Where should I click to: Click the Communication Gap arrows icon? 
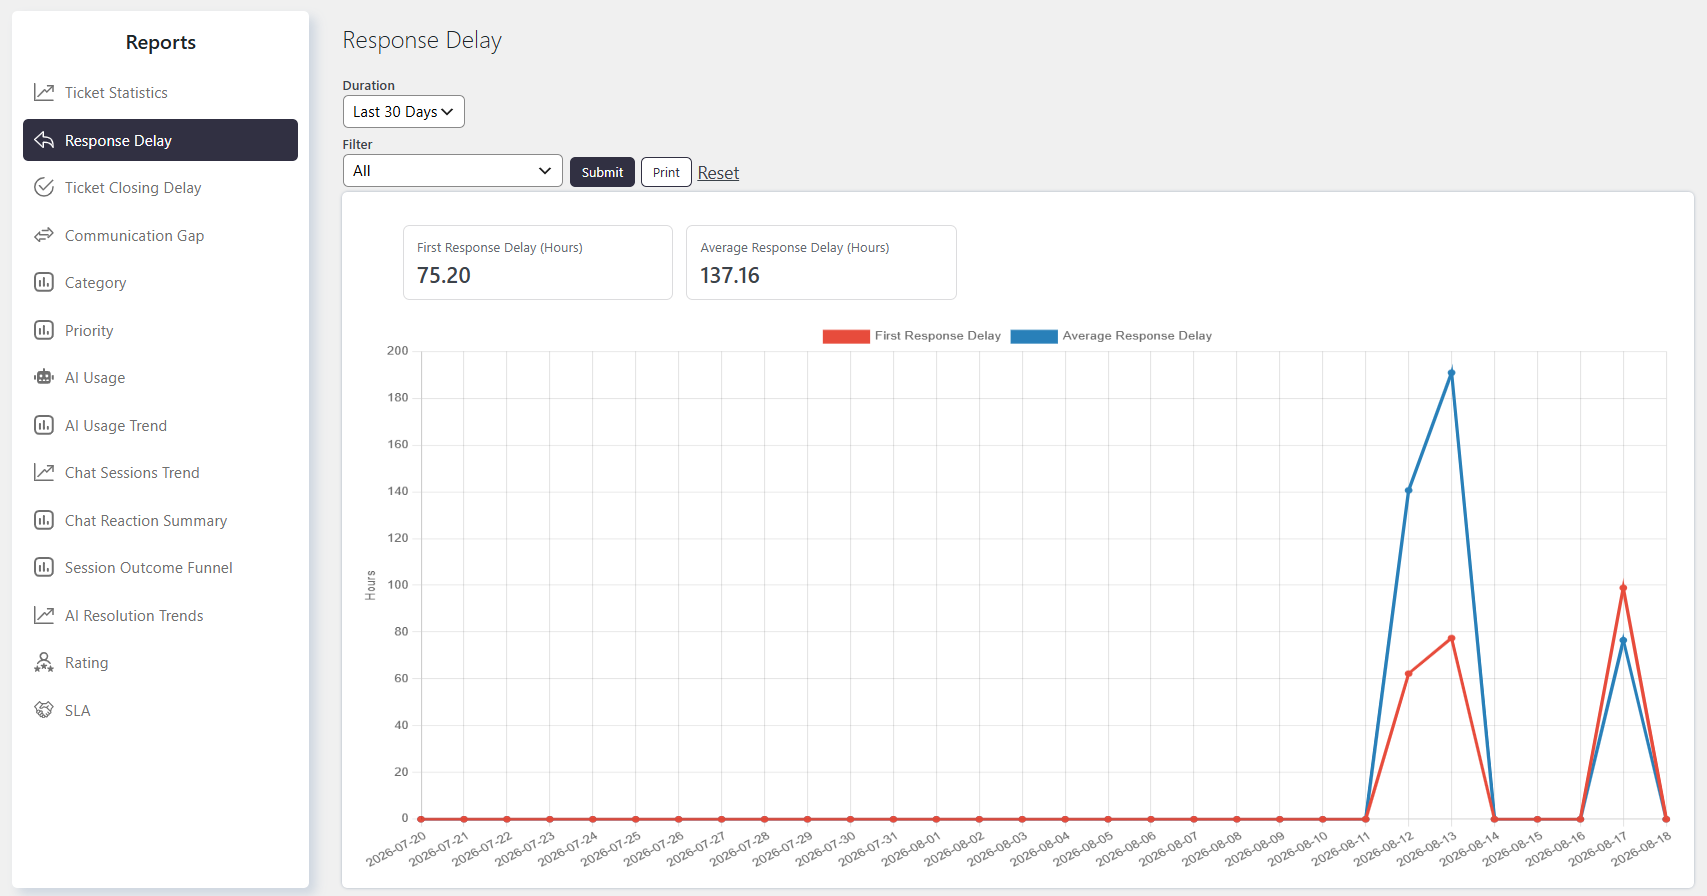[44, 235]
